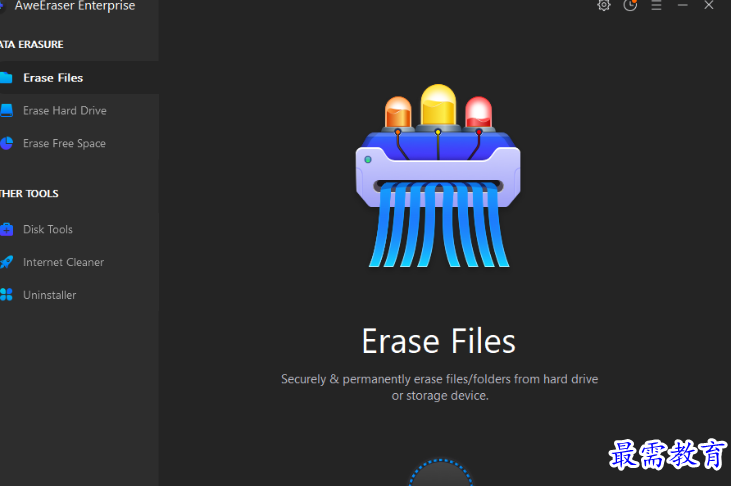Open the Uninstaller label
The image size is (733, 486).
pos(50,296)
